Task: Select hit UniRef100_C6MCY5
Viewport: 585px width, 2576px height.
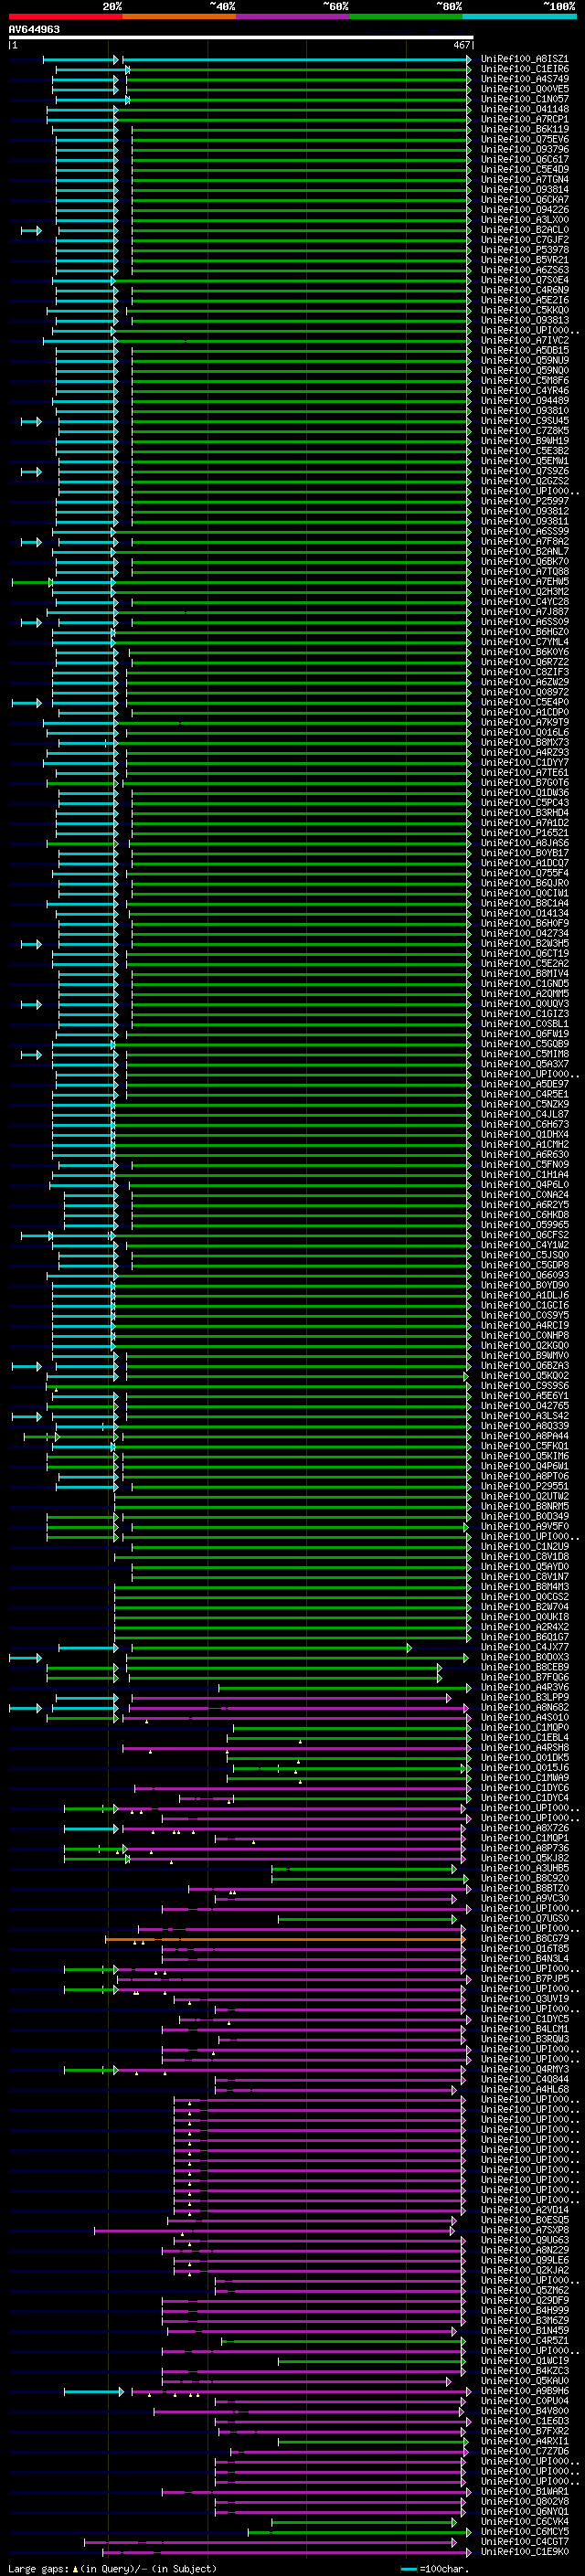Action: (x=525, y=2531)
